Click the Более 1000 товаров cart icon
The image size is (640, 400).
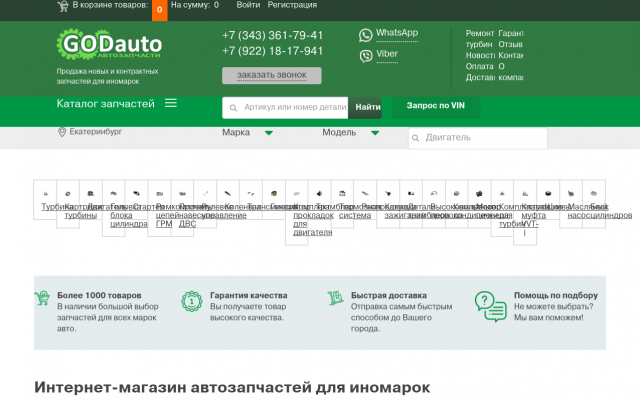42,298
